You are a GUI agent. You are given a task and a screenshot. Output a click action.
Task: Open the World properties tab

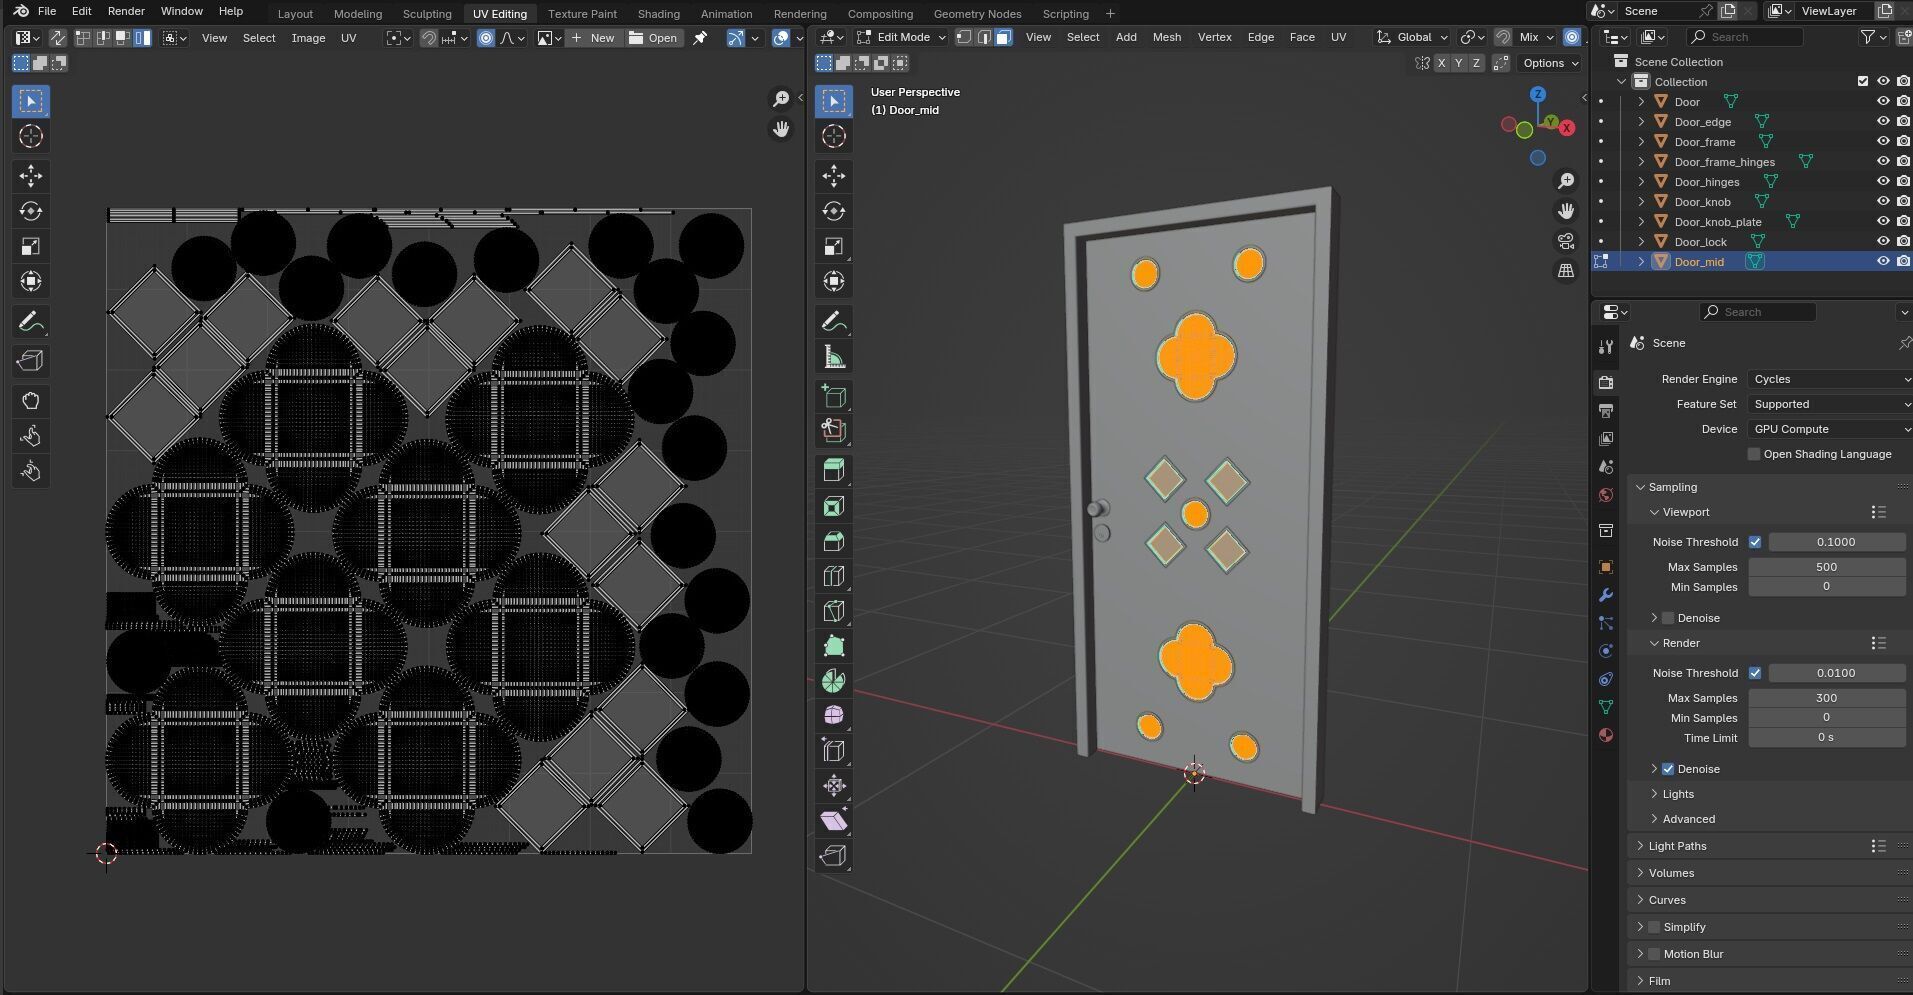click(x=1606, y=495)
